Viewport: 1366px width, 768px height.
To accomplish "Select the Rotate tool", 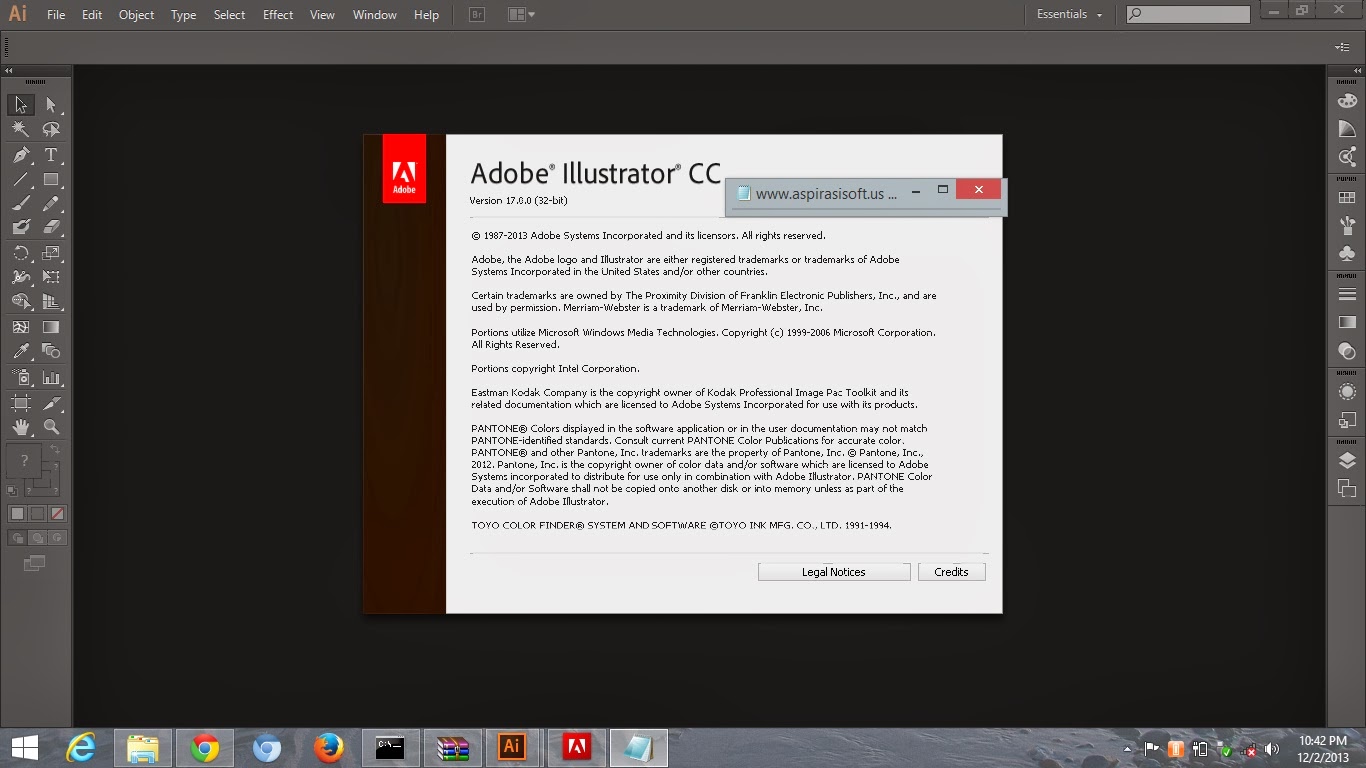I will point(21,253).
